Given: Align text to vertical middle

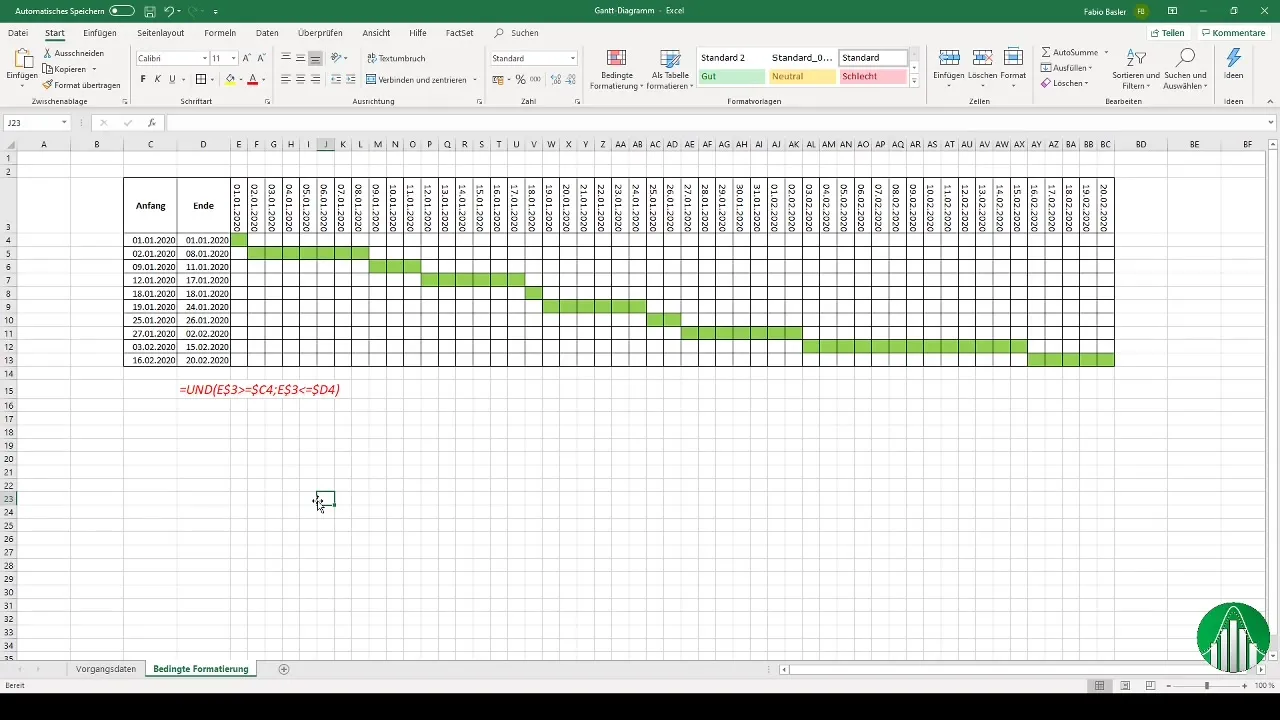Looking at the screenshot, I should [301, 58].
